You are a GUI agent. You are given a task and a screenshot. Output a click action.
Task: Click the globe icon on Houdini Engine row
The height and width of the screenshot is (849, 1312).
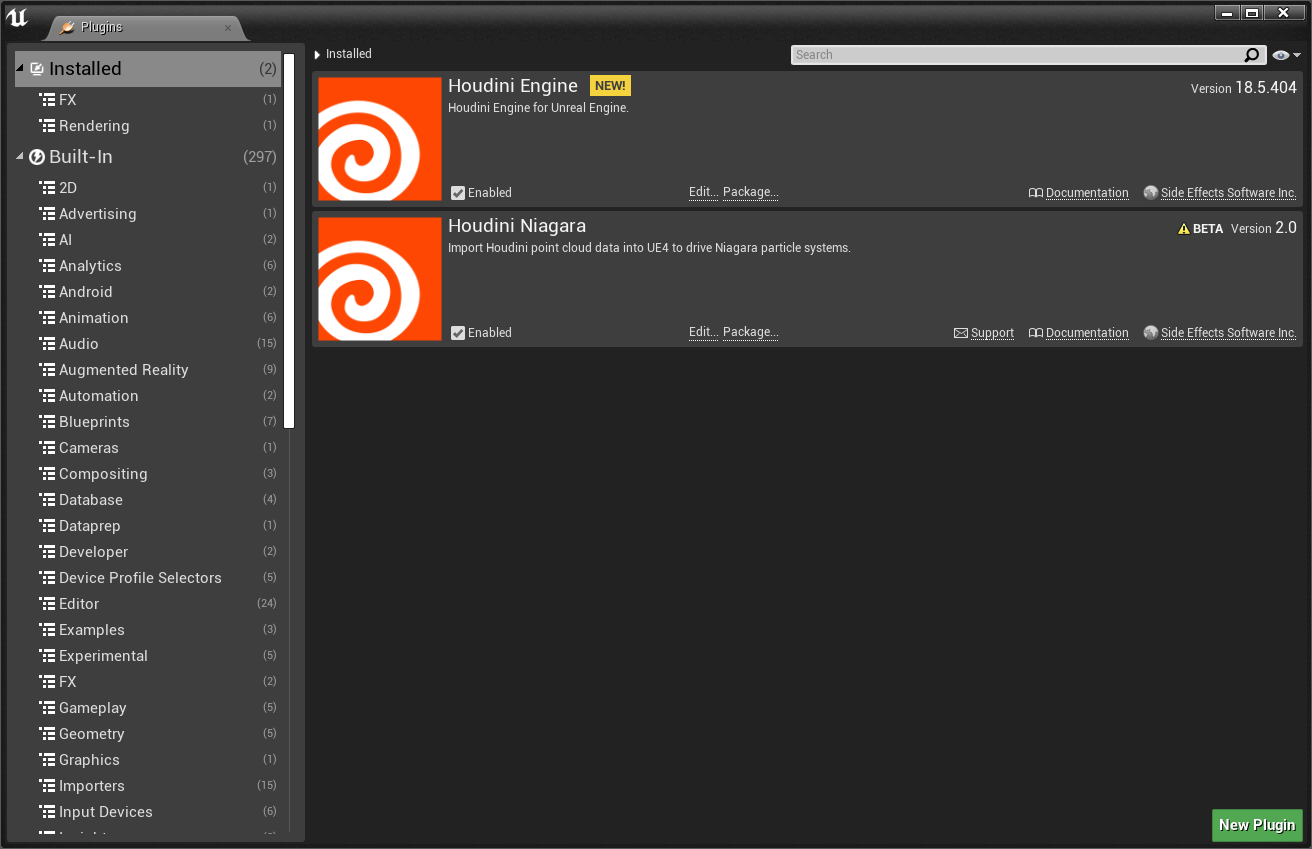coord(1151,193)
